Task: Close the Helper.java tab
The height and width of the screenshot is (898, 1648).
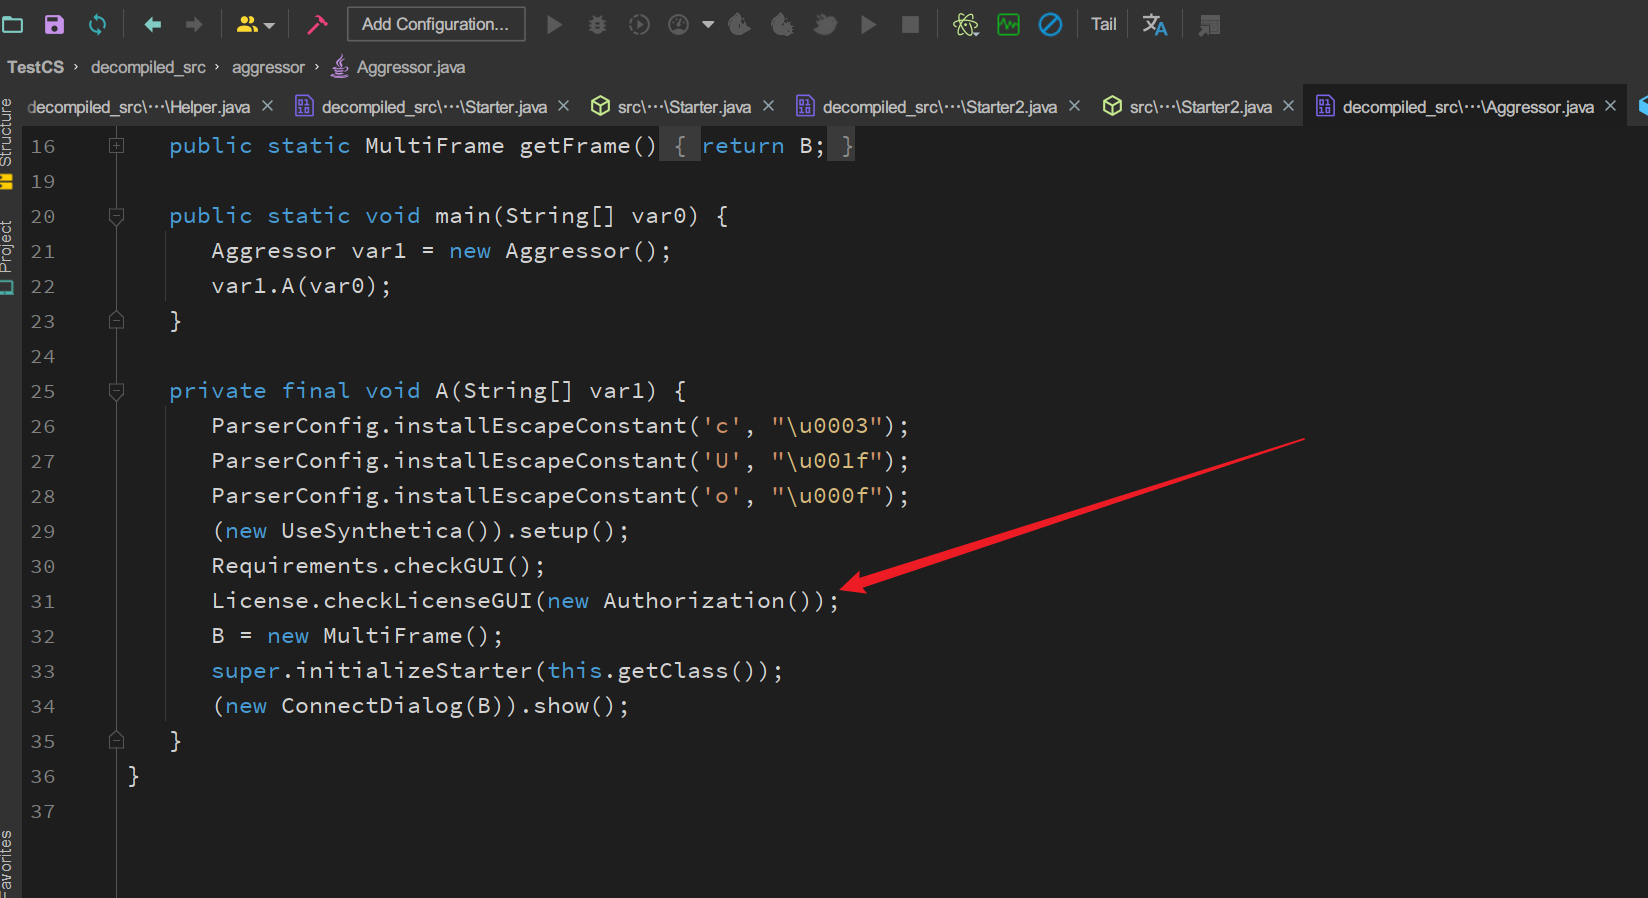Action: 267,106
